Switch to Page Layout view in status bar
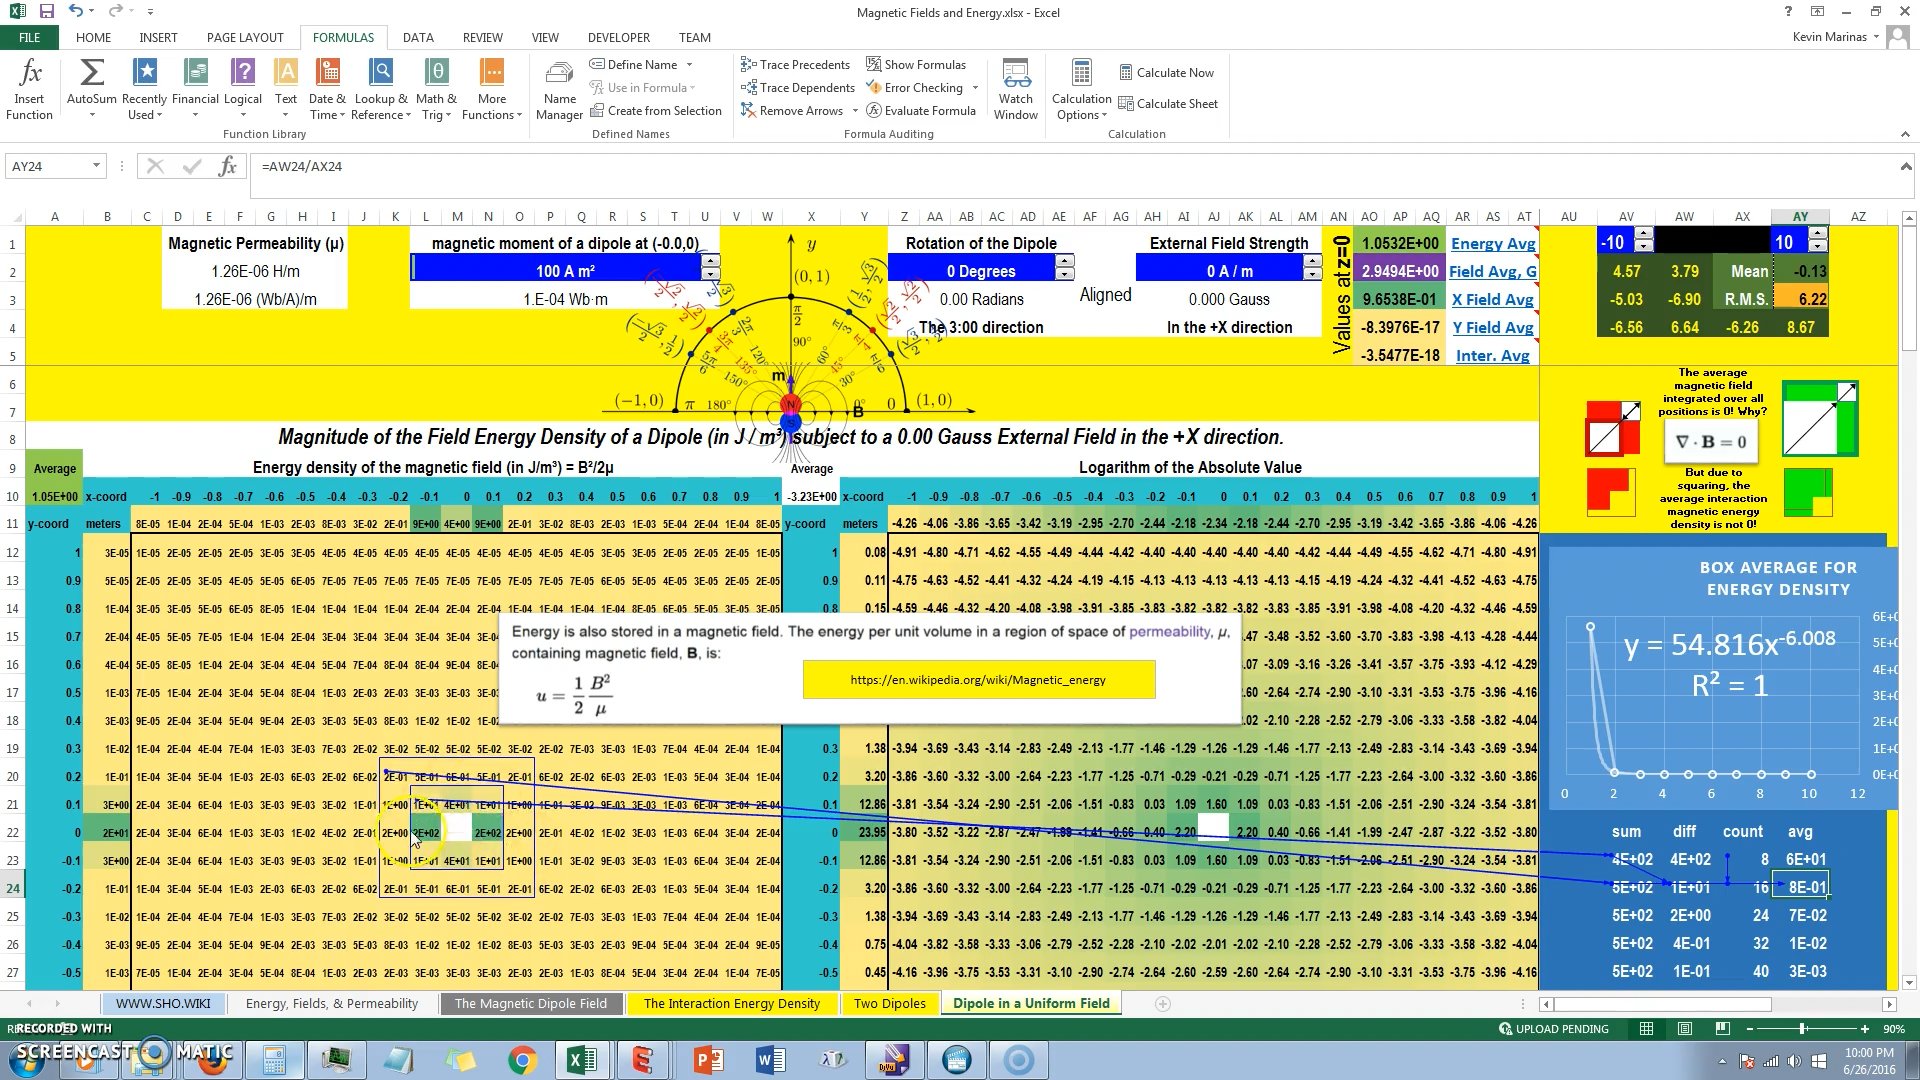Viewport: 1920px width, 1080px height. coord(1684,1029)
